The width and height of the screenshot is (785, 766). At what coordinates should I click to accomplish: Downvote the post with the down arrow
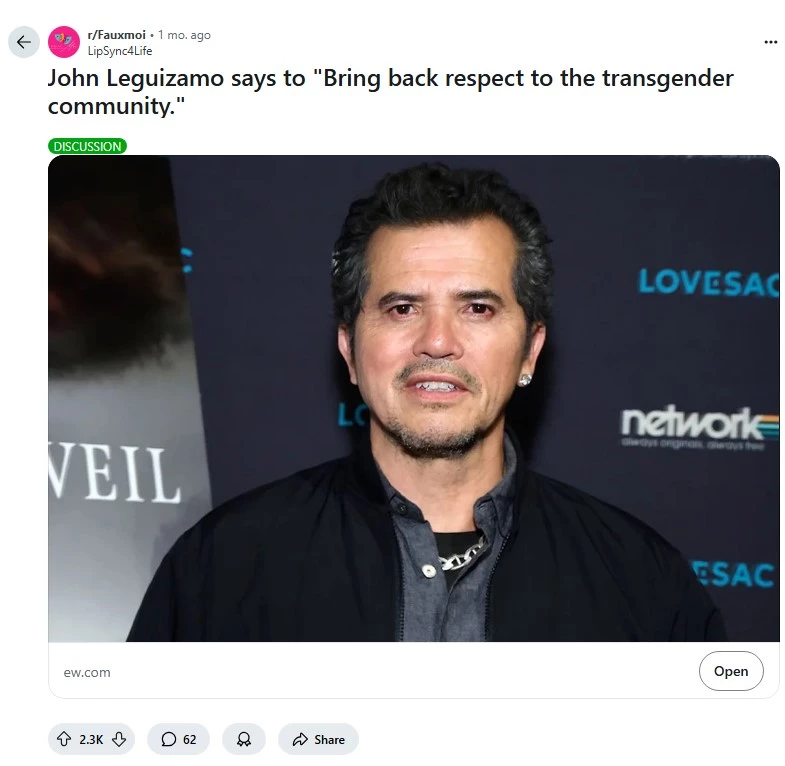coord(119,739)
